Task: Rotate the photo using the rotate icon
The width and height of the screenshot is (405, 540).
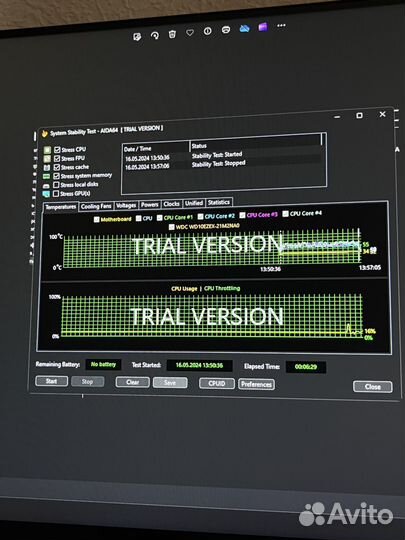Action: 155,35
